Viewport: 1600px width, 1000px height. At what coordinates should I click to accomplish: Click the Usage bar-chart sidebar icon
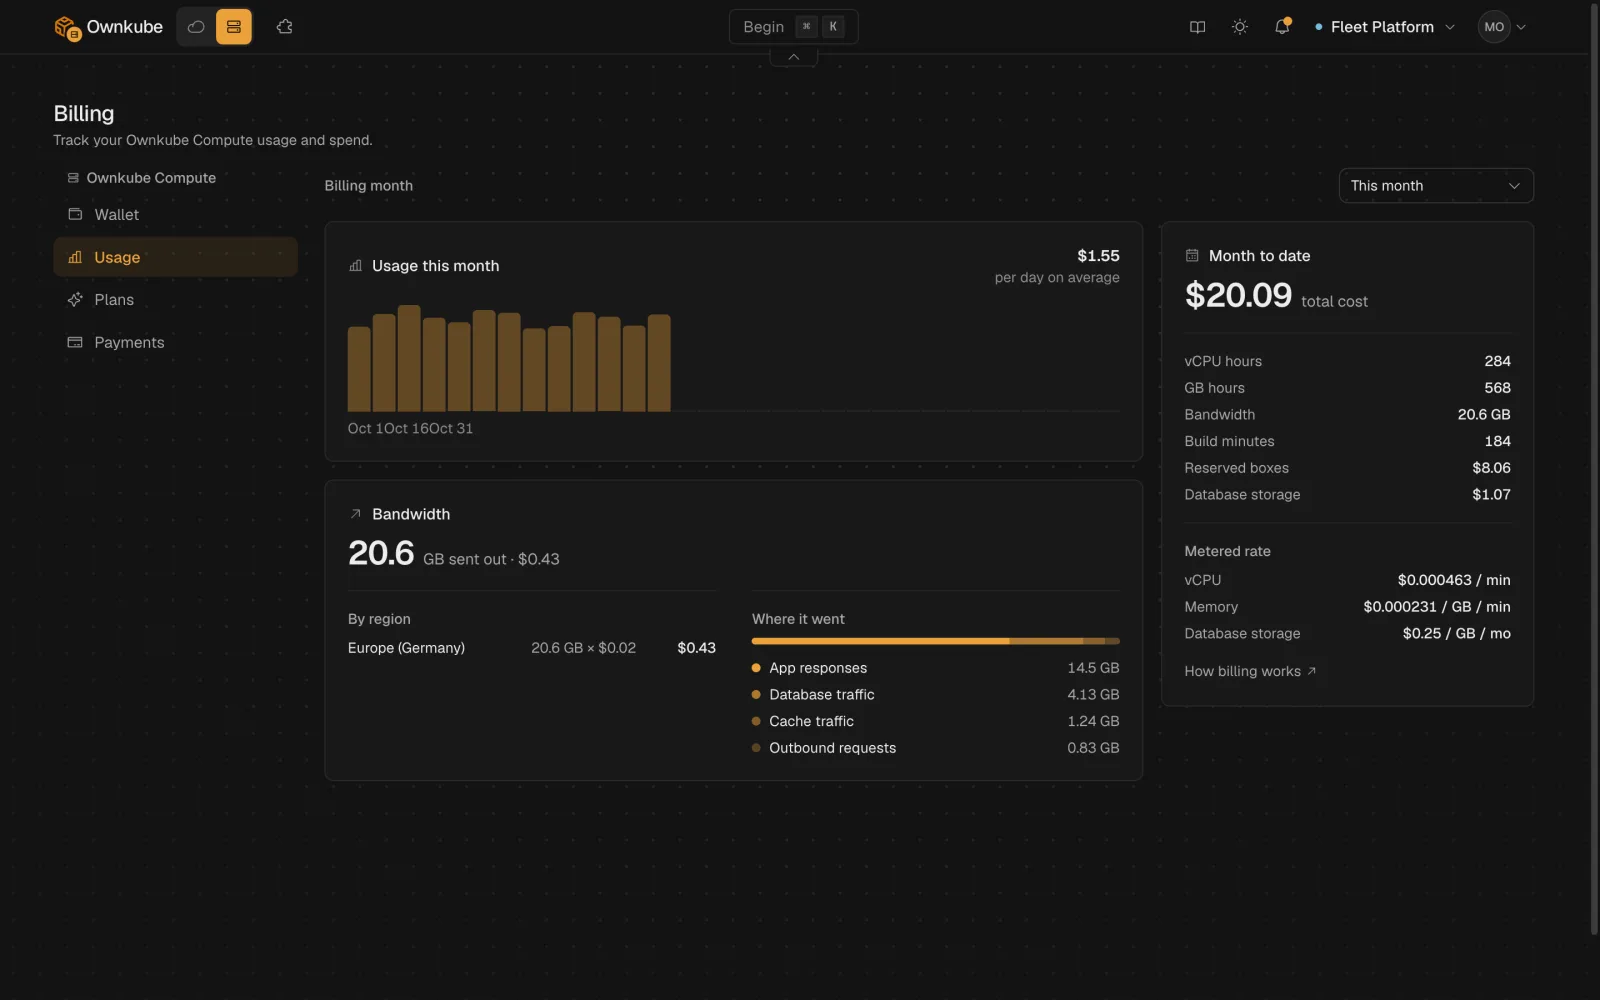(75, 257)
